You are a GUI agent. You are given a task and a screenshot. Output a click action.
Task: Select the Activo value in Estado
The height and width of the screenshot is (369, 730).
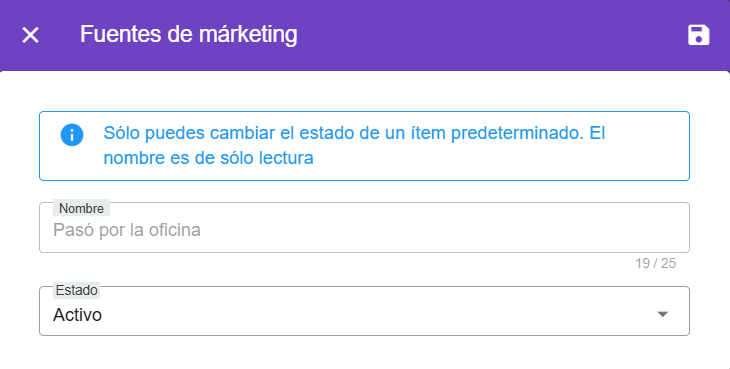[x=77, y=315]
